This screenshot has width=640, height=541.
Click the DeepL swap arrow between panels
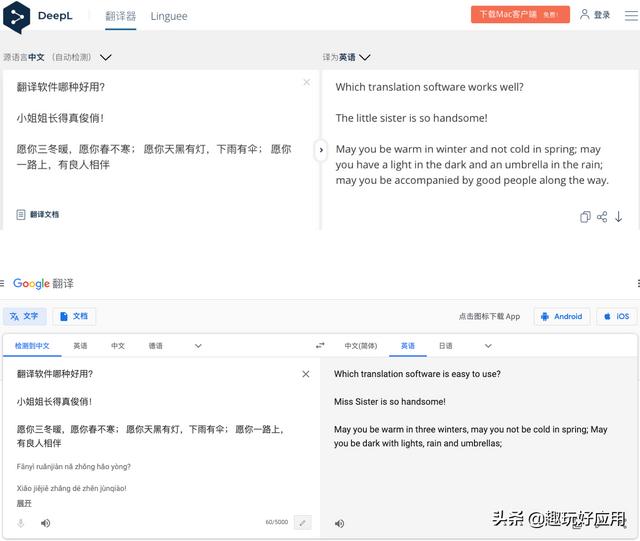pos(321,150)
